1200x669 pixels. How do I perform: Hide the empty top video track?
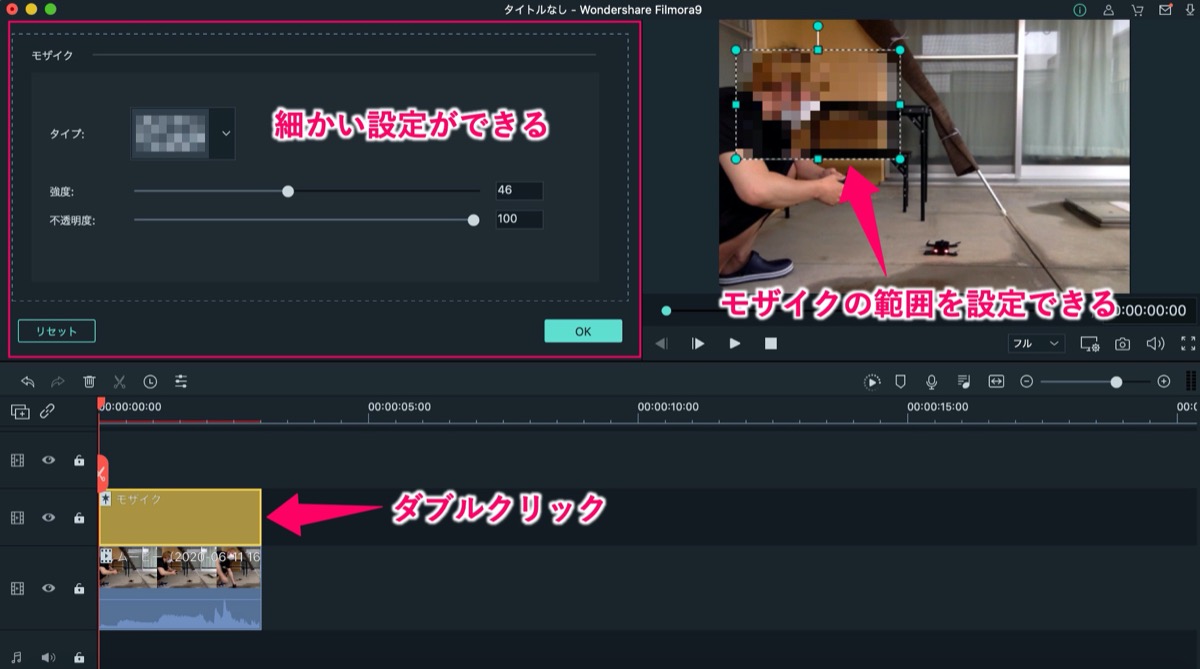click(x=48, y=460)
